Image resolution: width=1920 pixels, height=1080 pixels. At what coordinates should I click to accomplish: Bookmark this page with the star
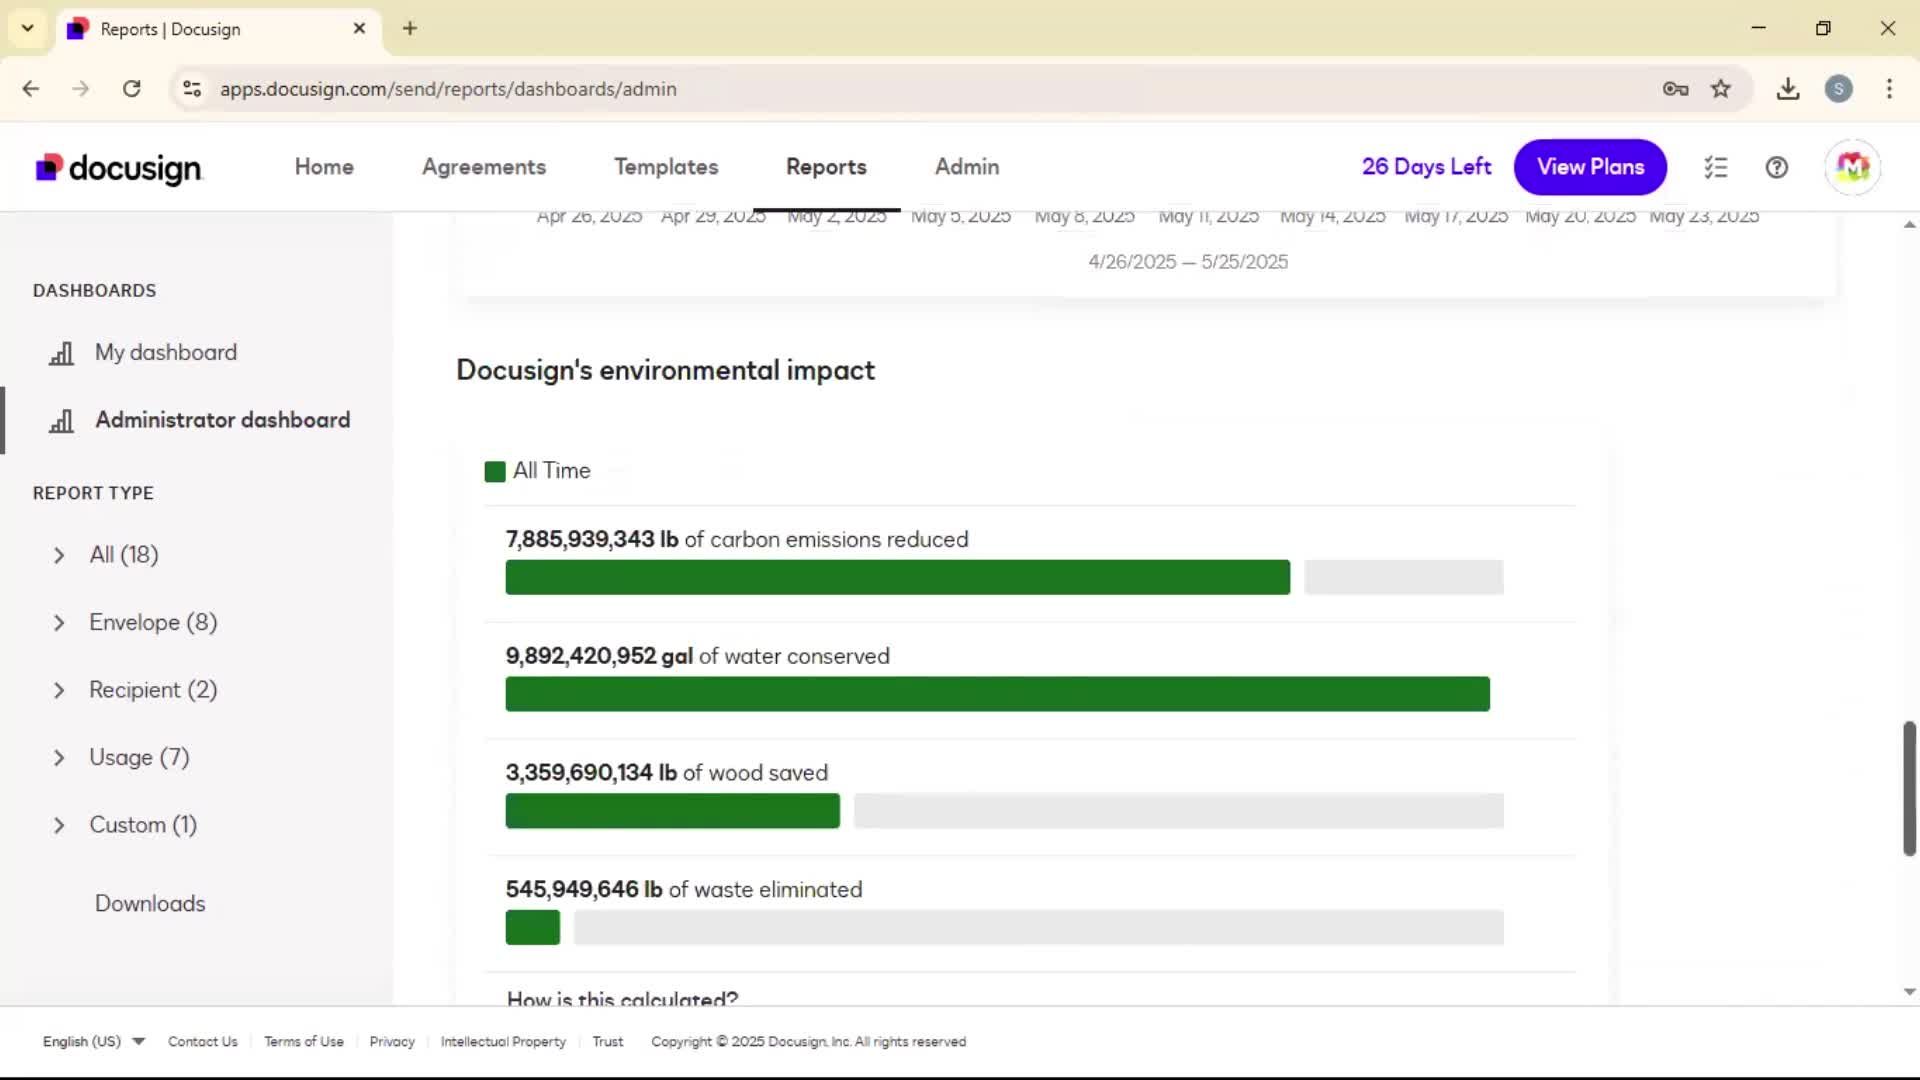(x=1721, y=89)
